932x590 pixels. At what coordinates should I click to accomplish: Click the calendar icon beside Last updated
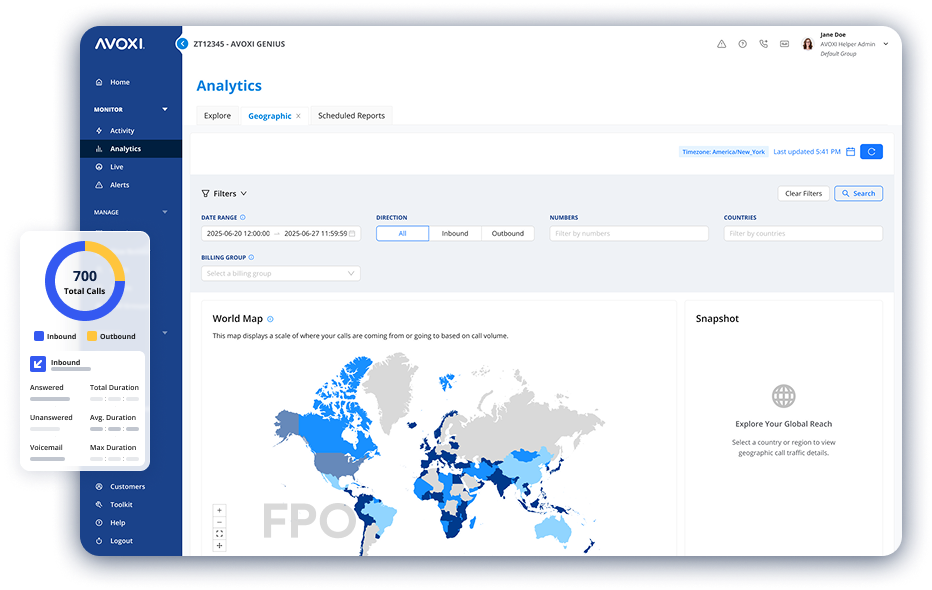850,152
